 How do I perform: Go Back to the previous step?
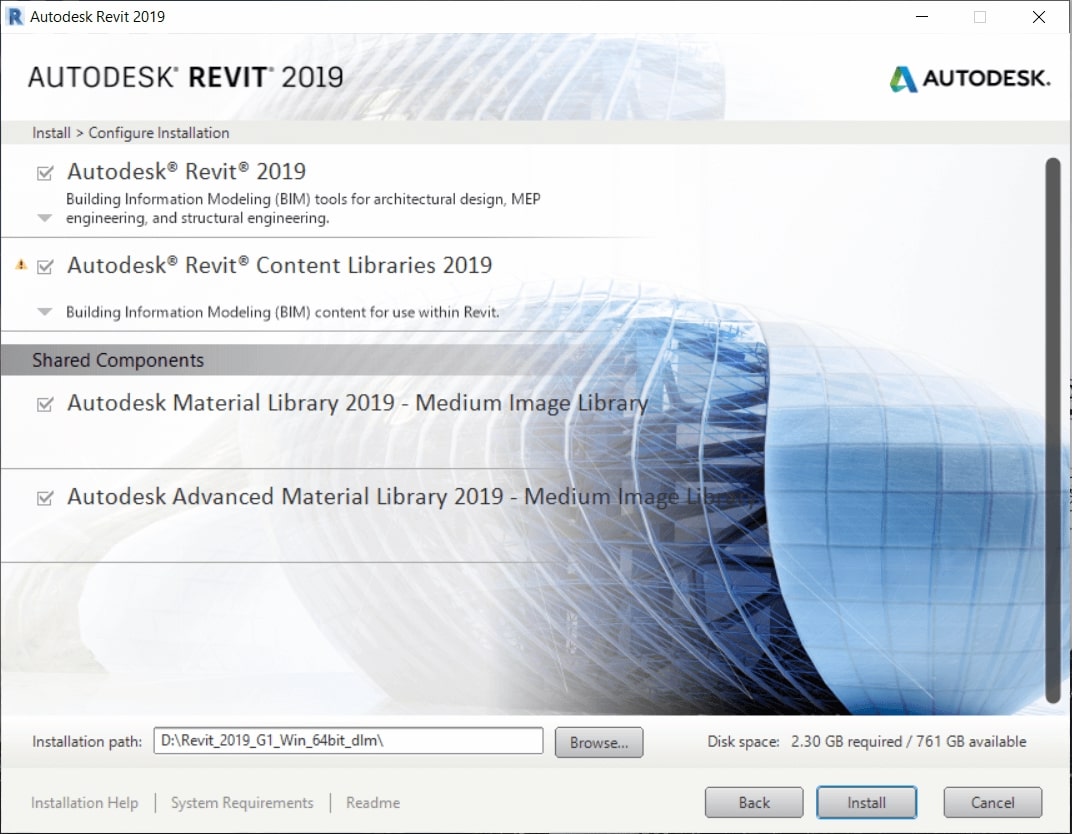click(x=754, y=802)
